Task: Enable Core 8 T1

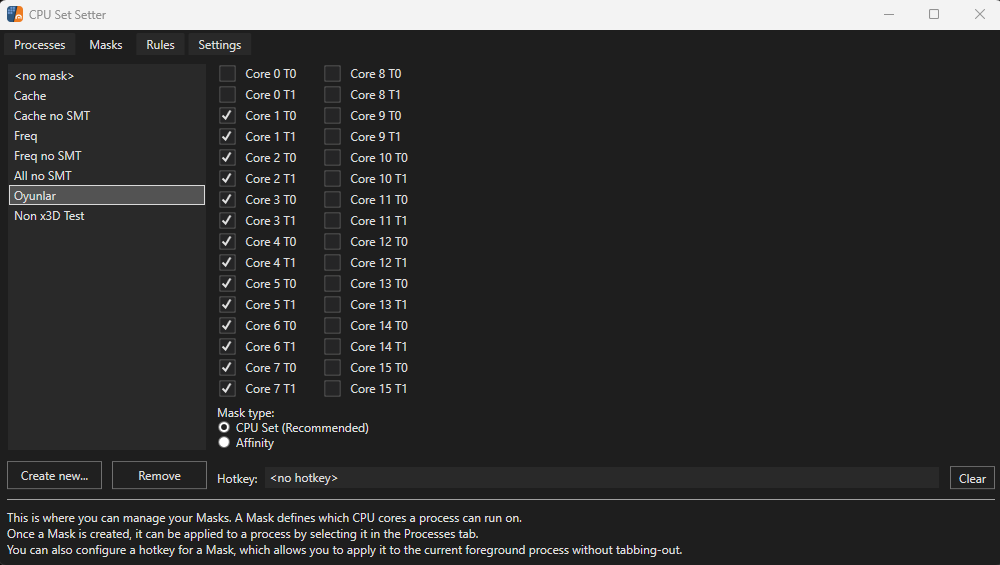Action: coord(332,94)
